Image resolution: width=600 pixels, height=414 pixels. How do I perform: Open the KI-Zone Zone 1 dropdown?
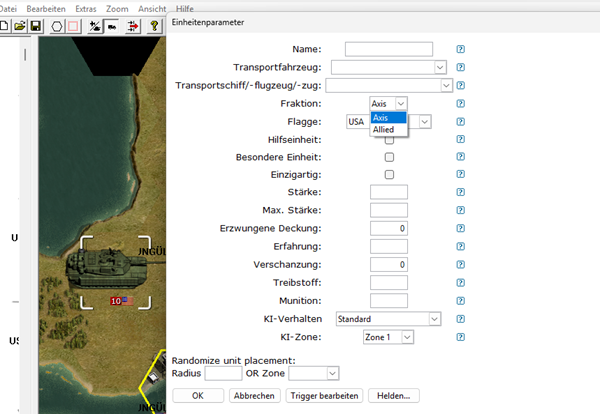point(407,337)
